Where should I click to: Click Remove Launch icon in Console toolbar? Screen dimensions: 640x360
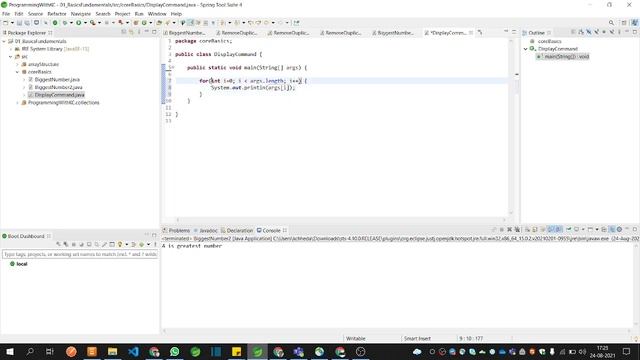pos(509,230)
